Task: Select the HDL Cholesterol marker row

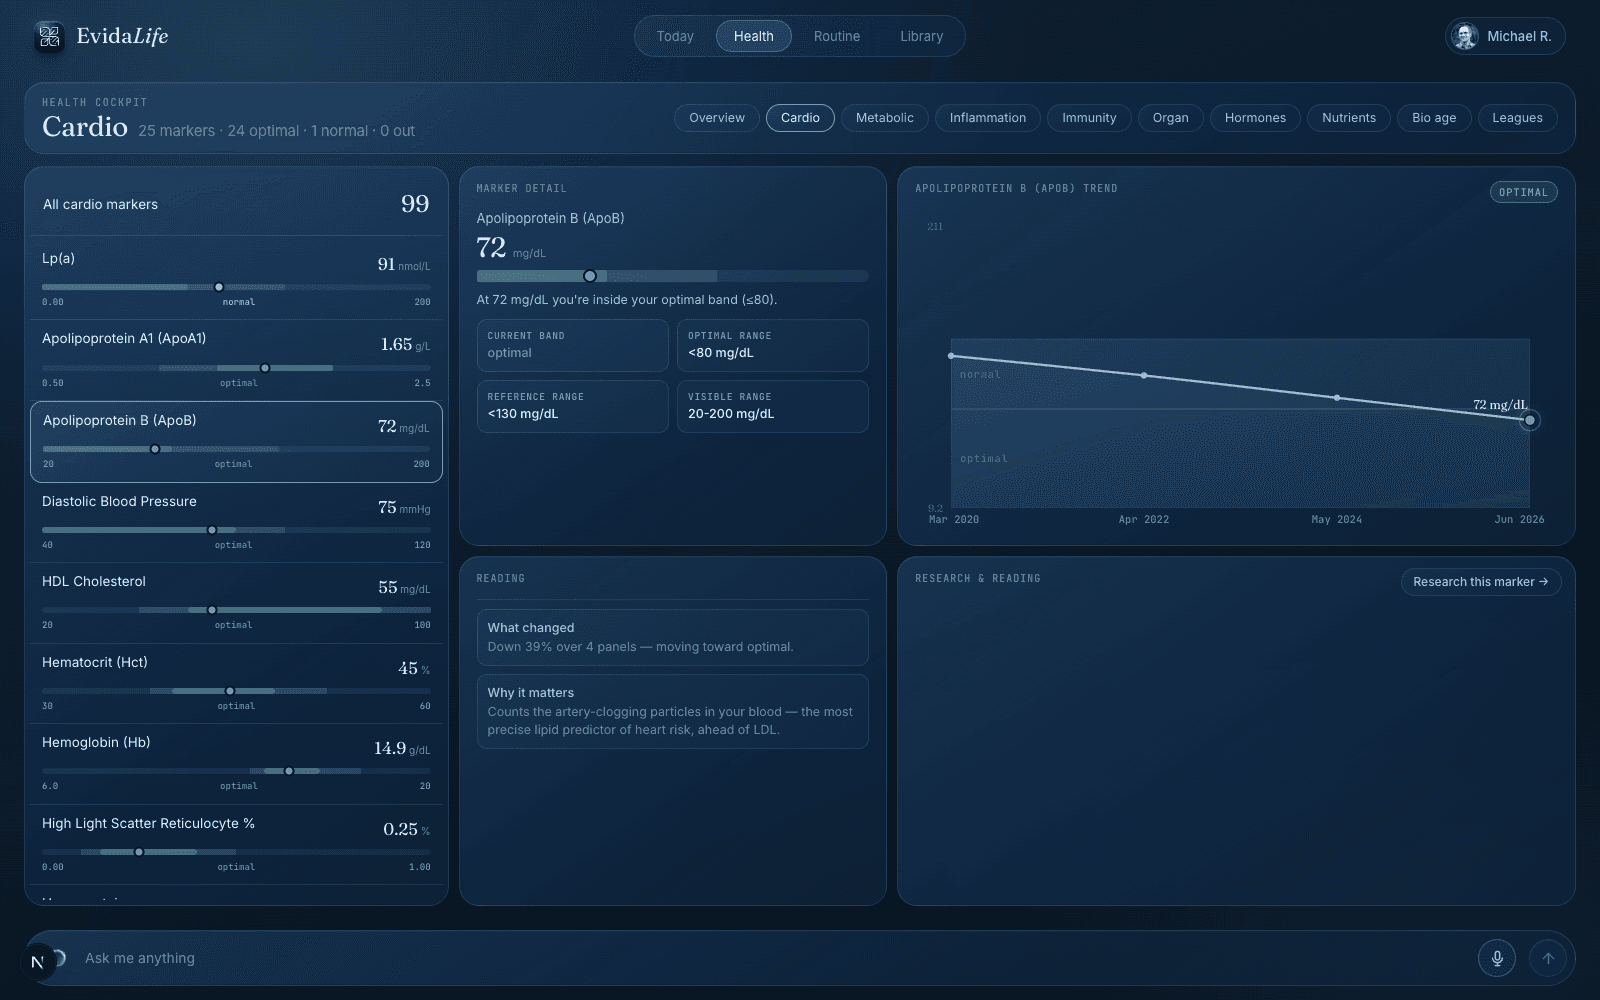Action: pyautogui.click(x=236, y=603)
